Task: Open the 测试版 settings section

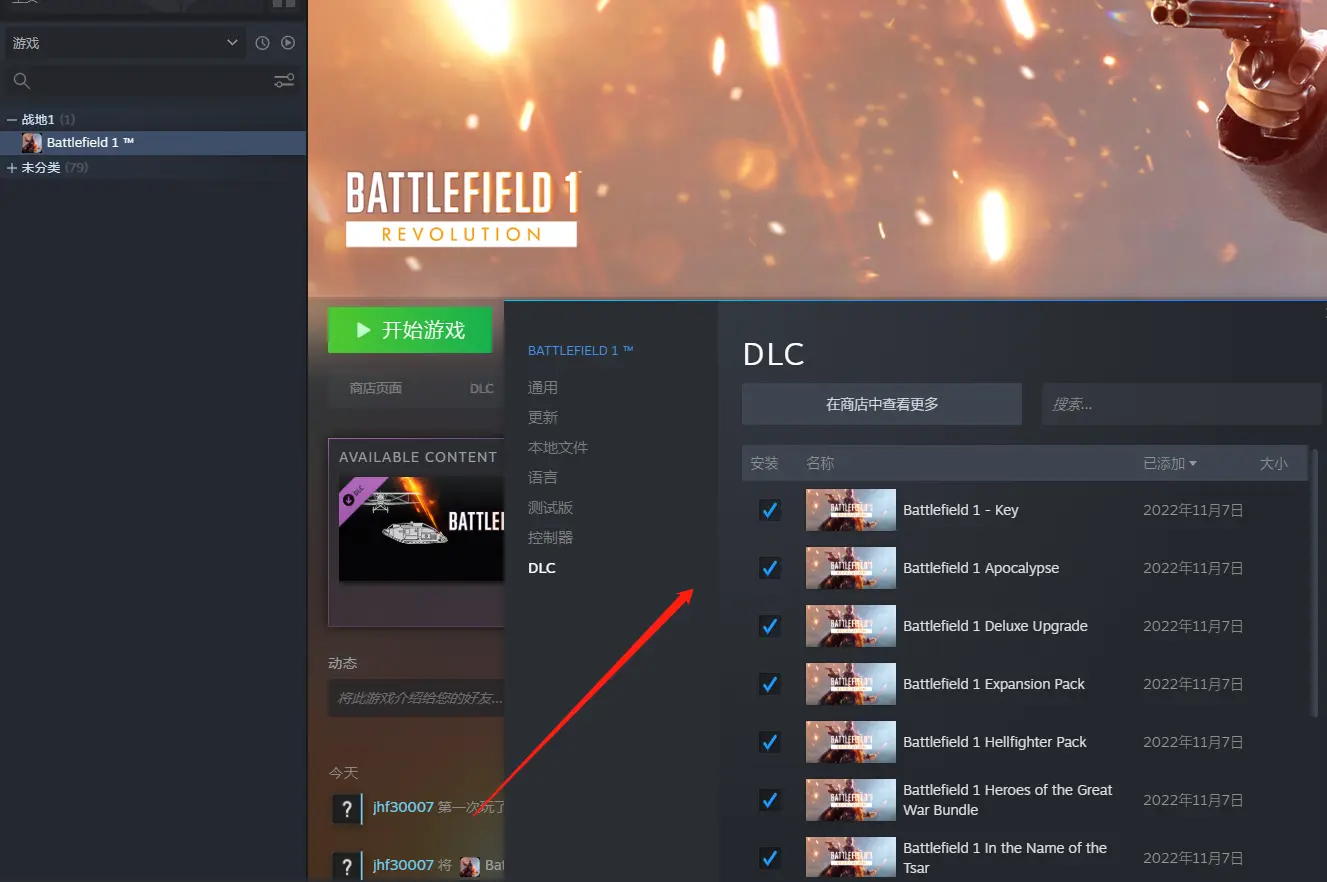Action: [551, 508]
